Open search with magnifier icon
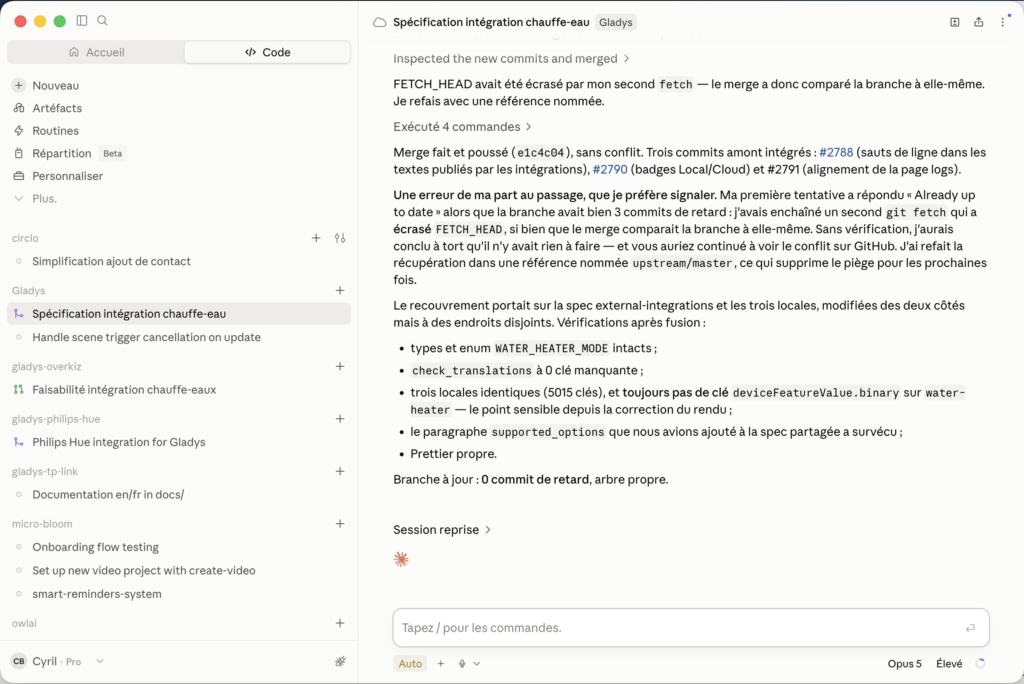Screen dimensions: 1024x684 click(103, 21)
